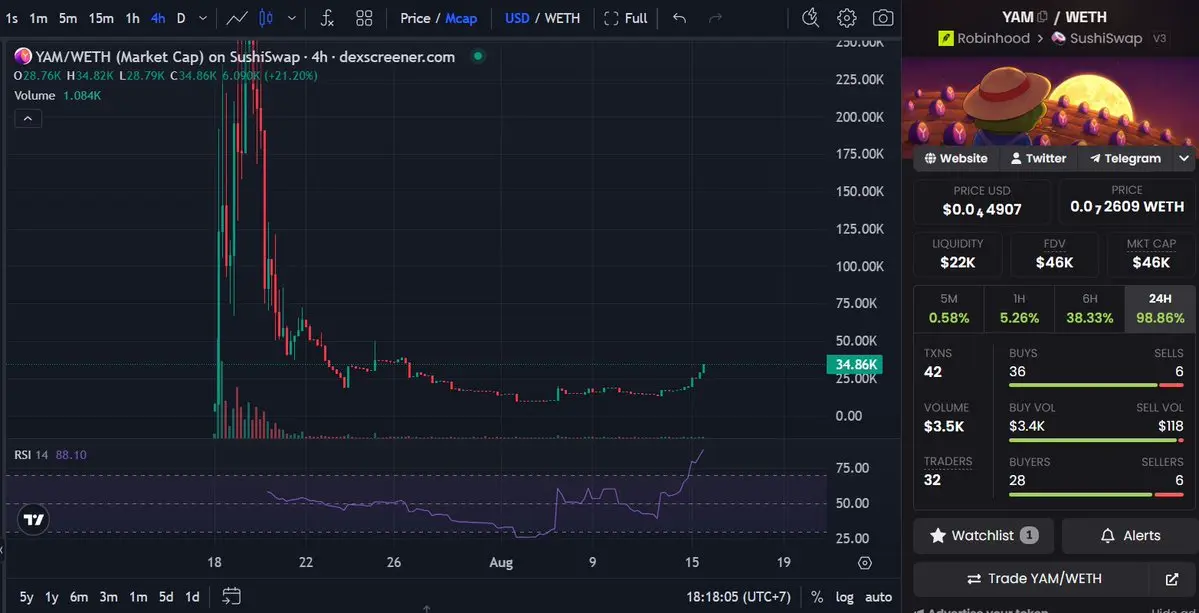Open chart settings gear icon

(846, 18)
